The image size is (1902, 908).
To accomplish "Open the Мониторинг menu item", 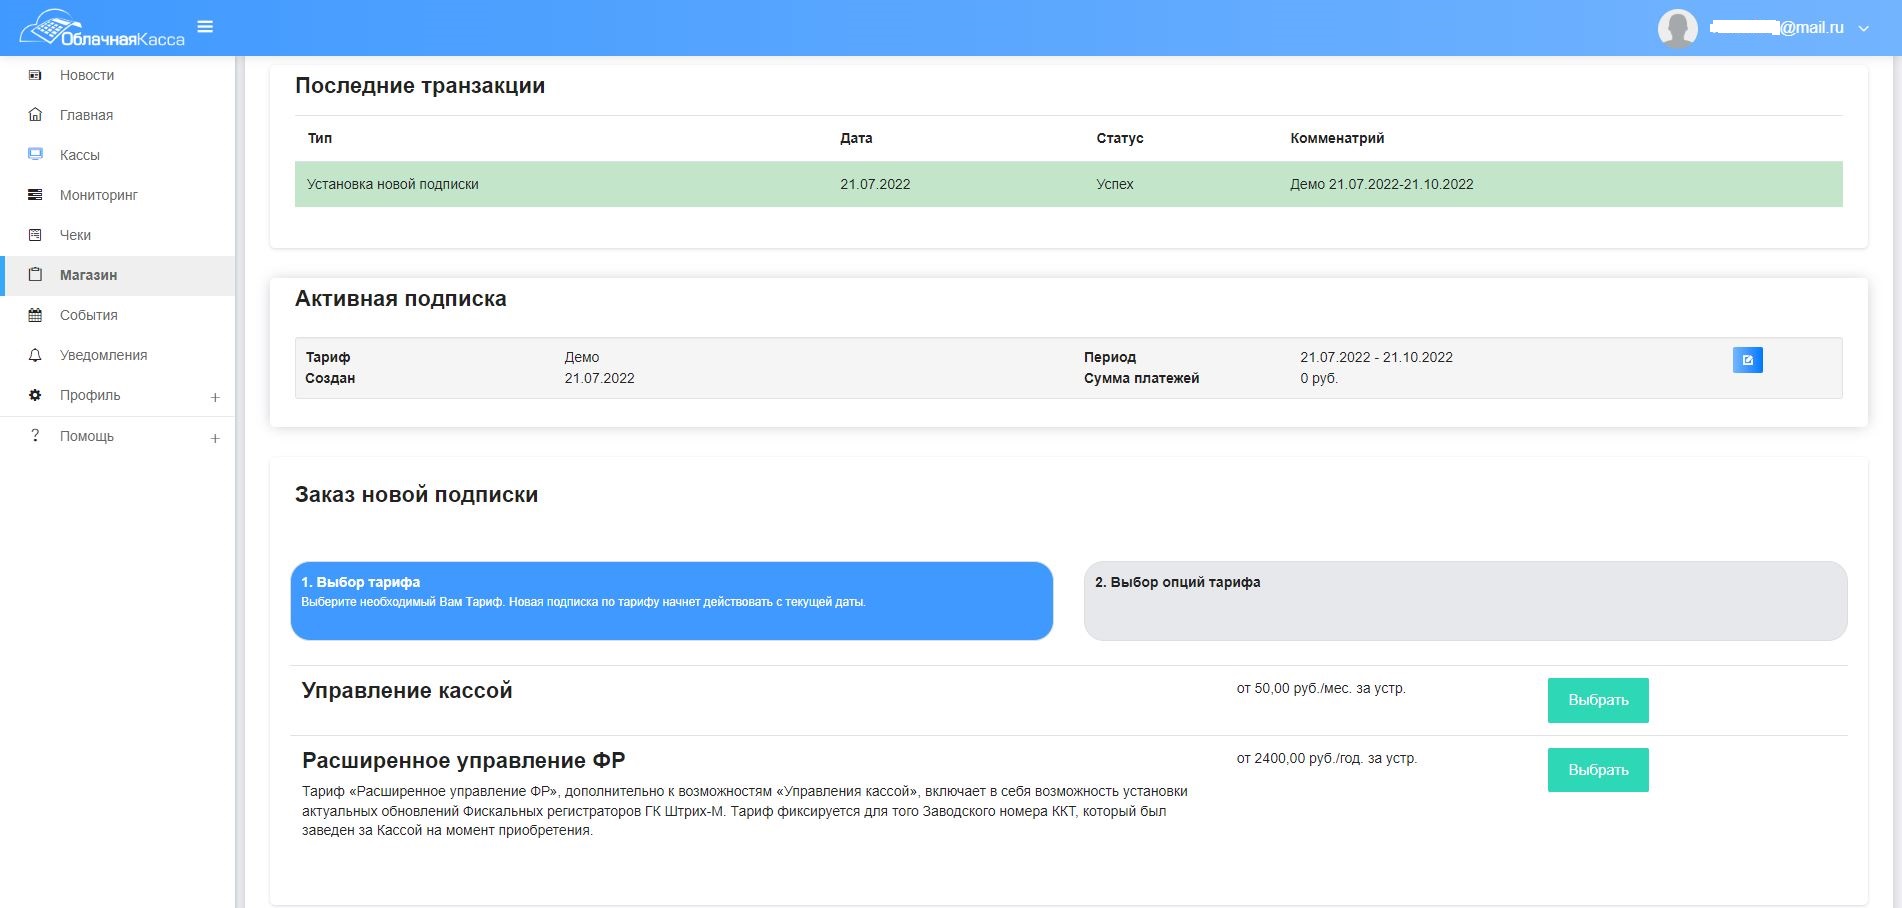I will [x=98, y=195].
